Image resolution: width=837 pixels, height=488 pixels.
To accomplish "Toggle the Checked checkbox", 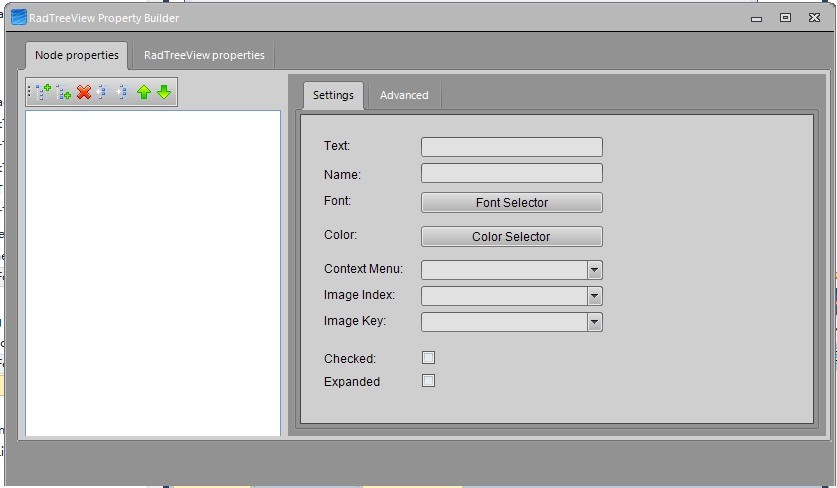I will coord(428,358).
